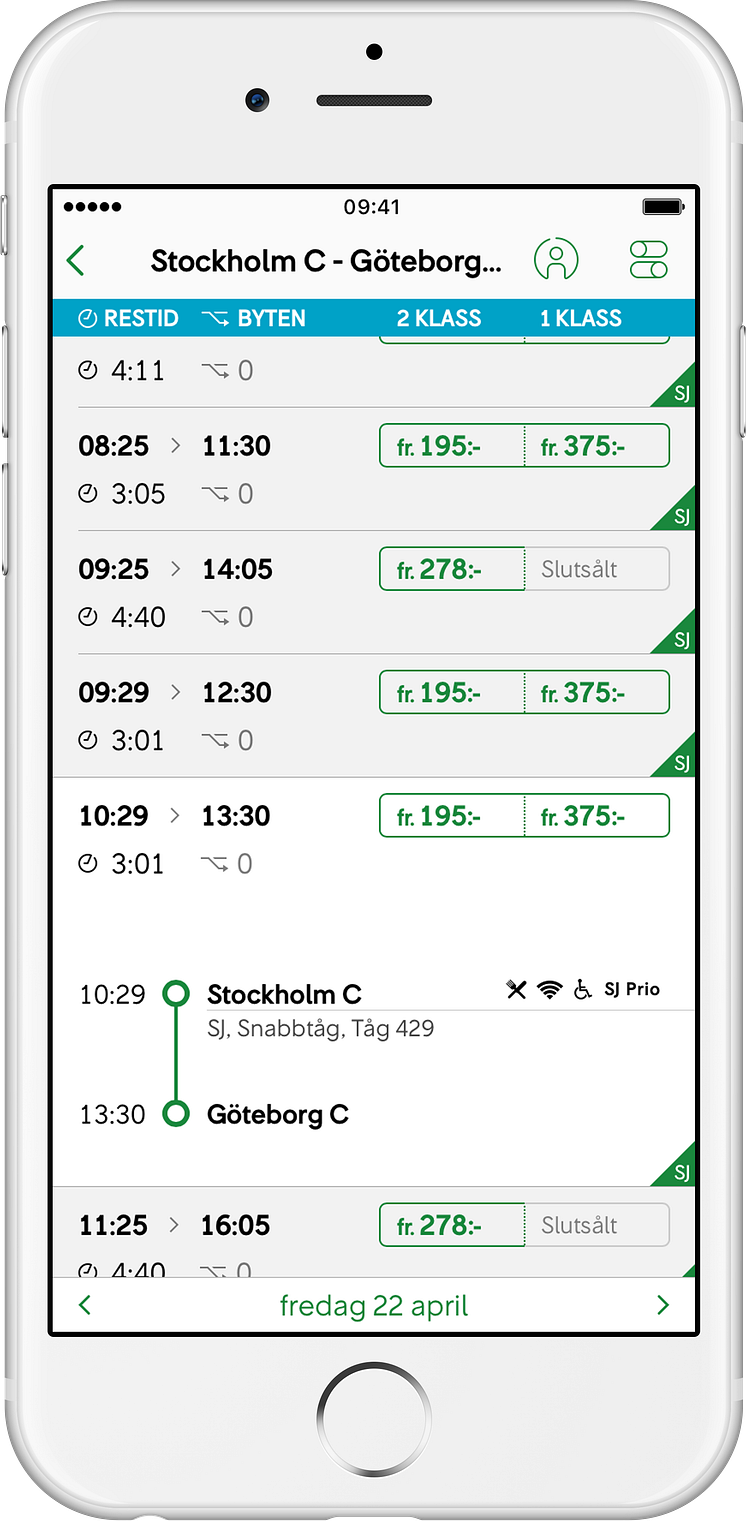Click the SJ Prio label
This screenshot has width=746, height=1521.
tap(632, 989)
